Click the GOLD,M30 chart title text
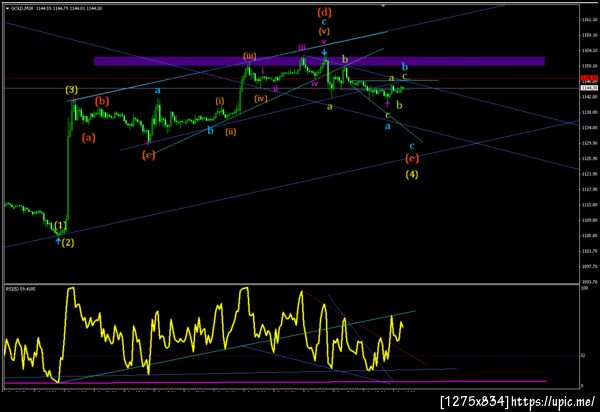This screenshot has height=412, width=600. click(23, 8)
